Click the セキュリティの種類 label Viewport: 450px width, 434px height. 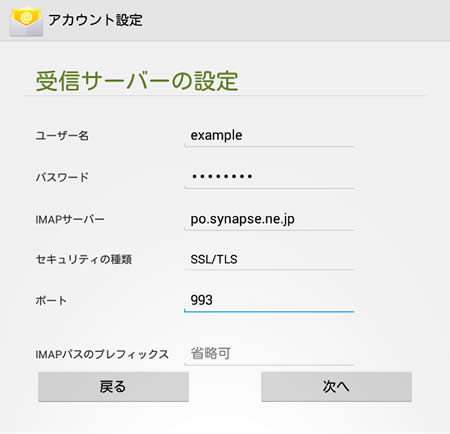click(x=84, y=259)
